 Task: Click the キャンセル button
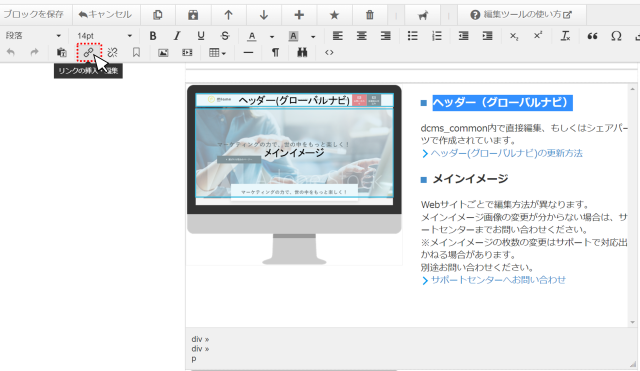pos(105,15)
